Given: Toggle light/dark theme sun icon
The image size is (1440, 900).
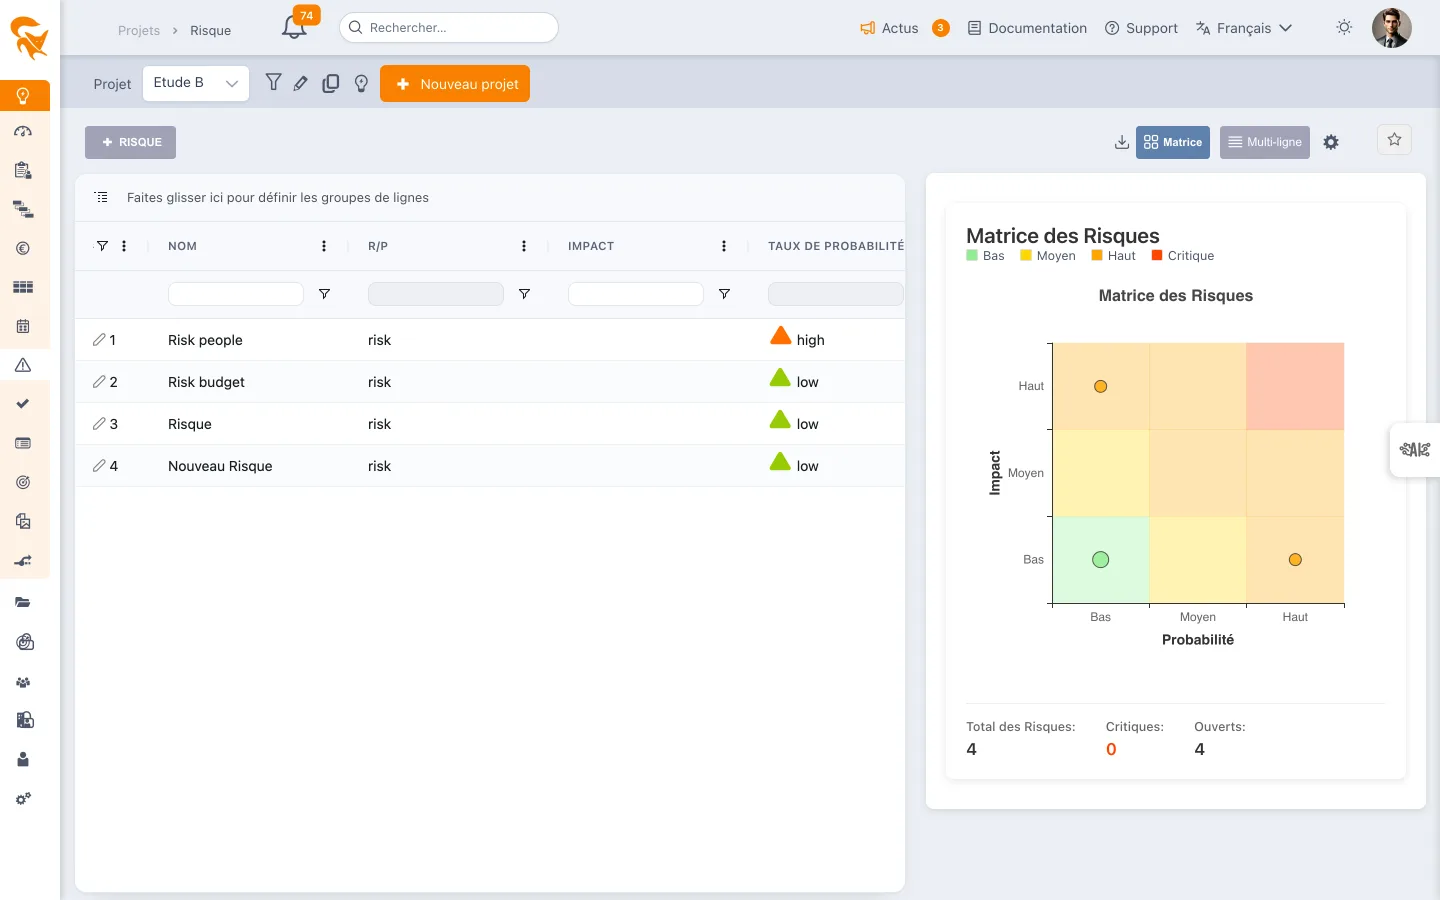Looking at the screenshot, I should 1344,28.
